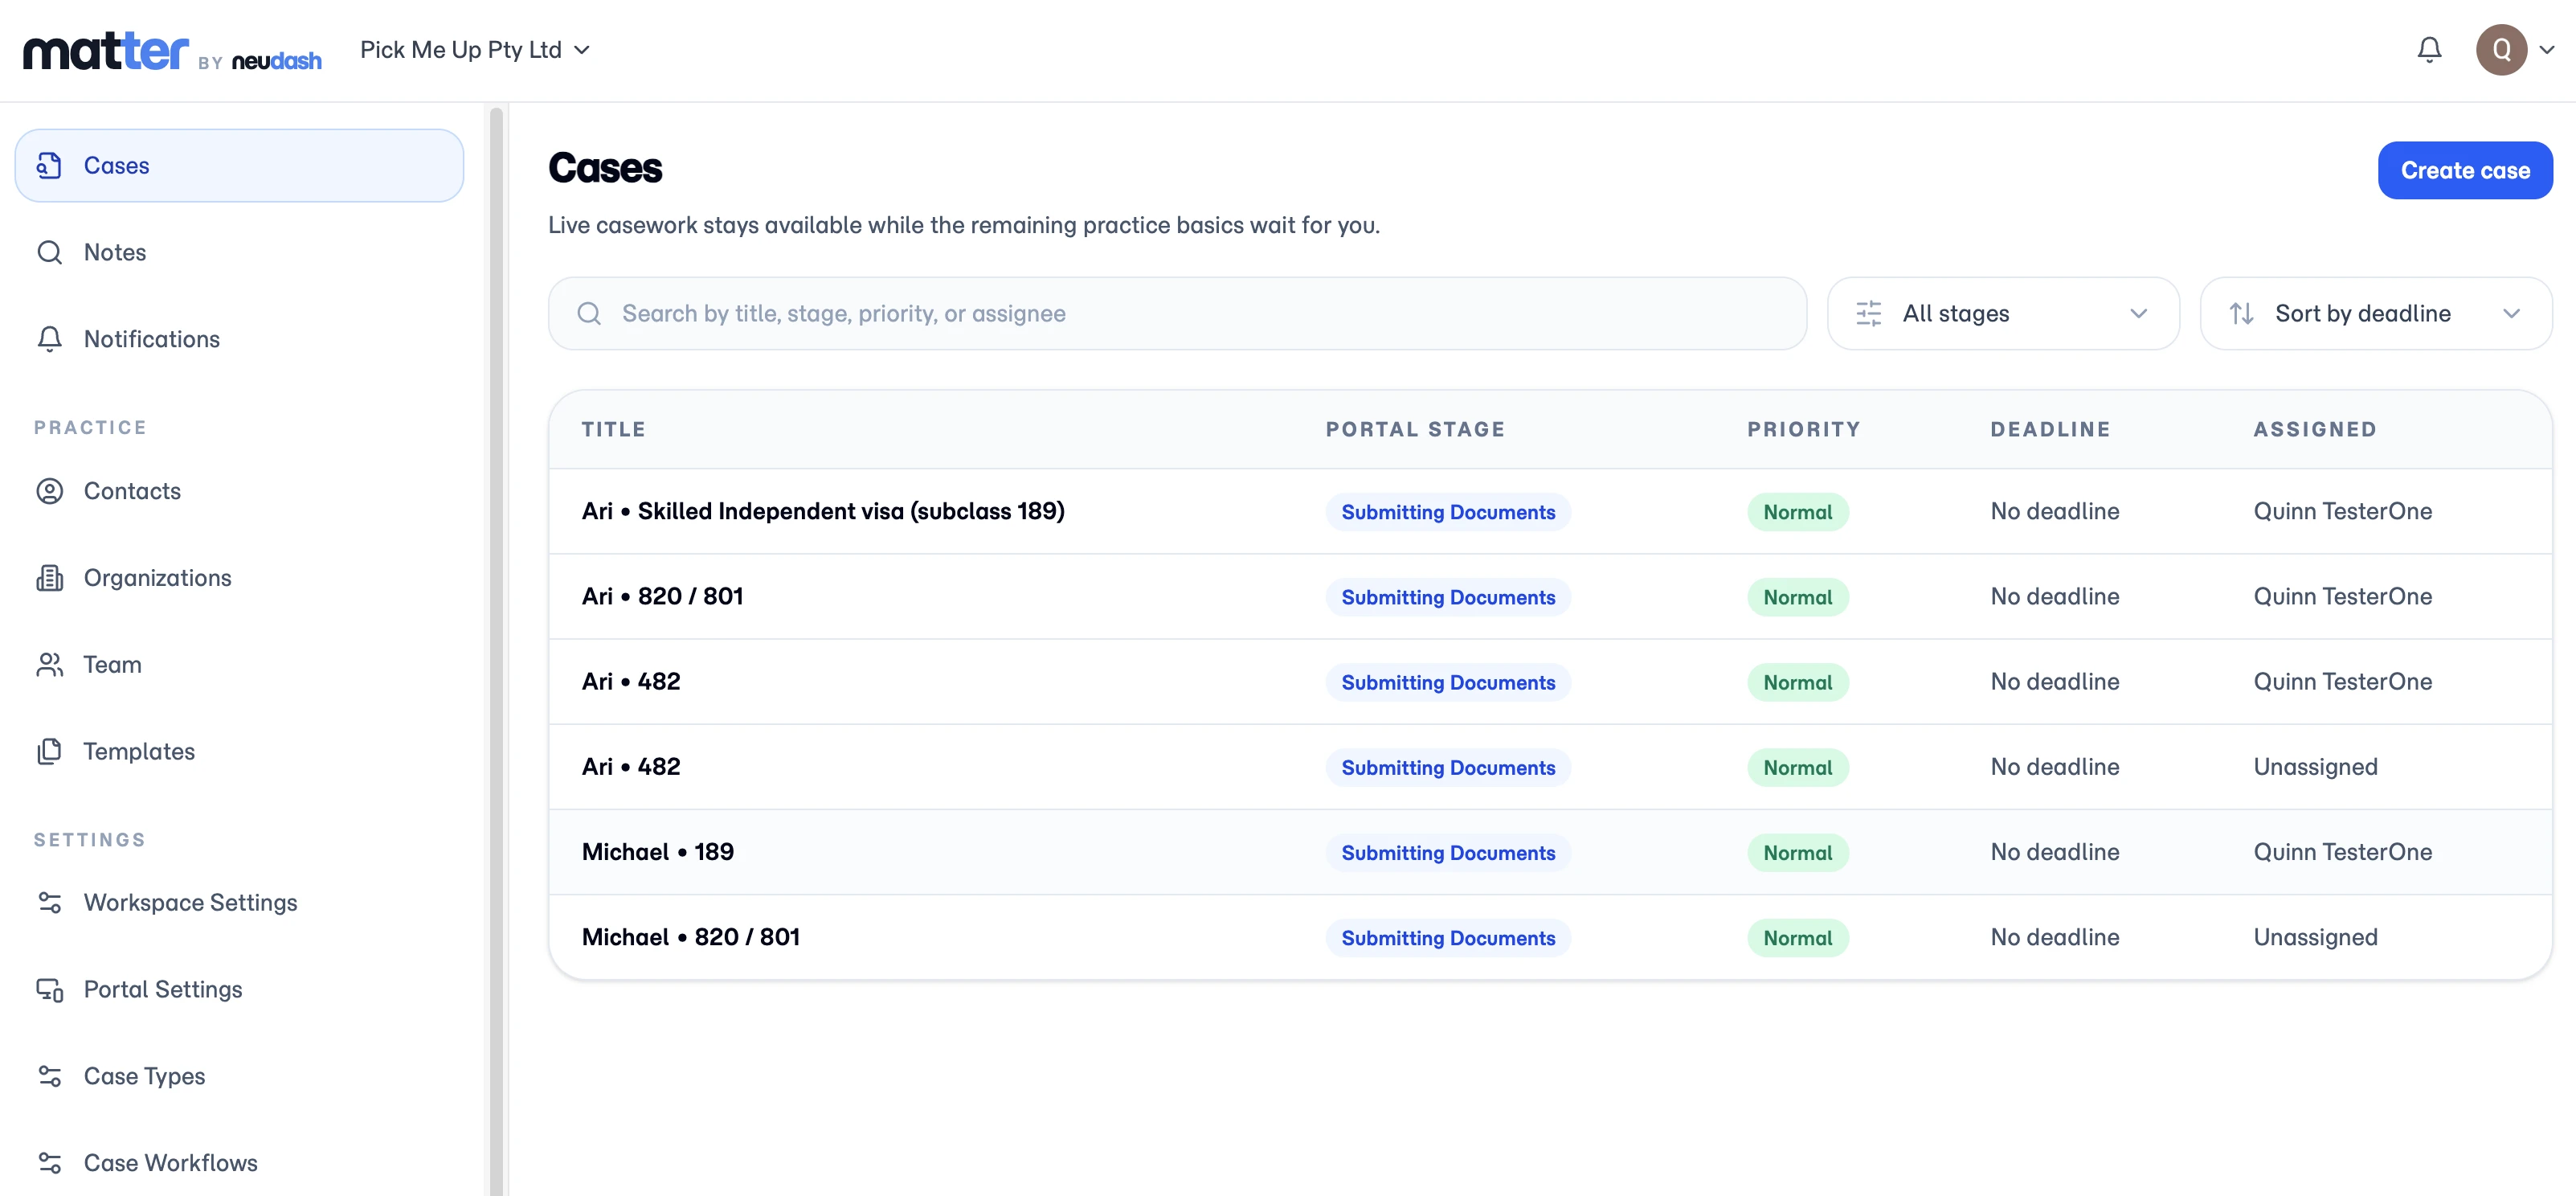Click the Team people icon
Screen dimensions: 2576x1196
49,664
